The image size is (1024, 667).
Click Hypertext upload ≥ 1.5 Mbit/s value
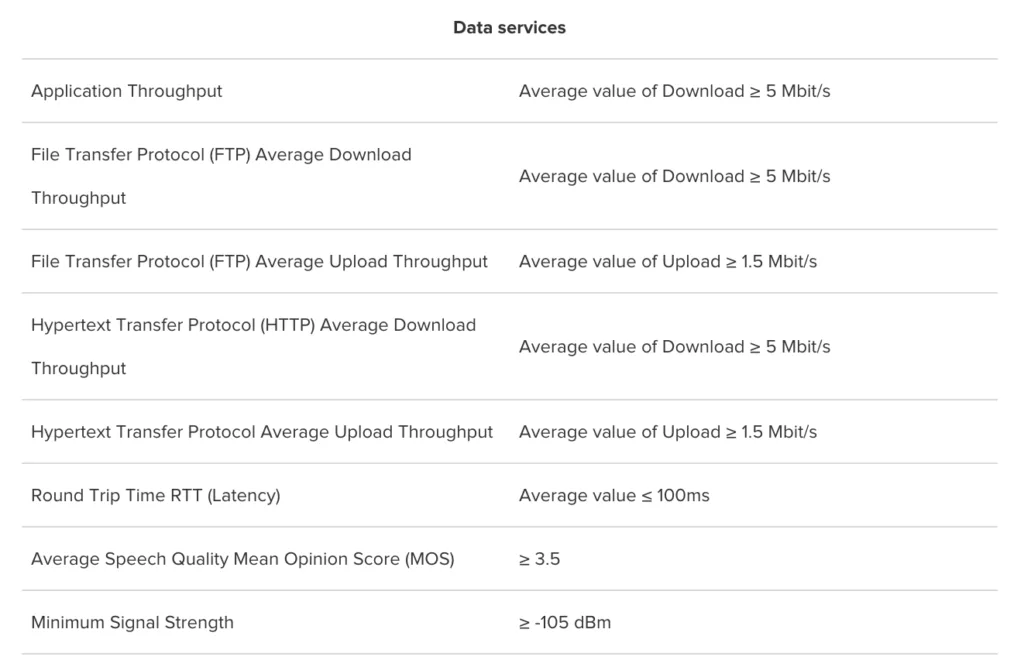coord(668,432)
